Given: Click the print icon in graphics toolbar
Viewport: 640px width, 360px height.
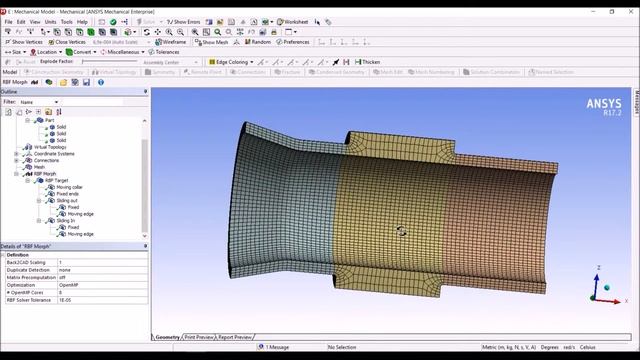Looking at the screenshot, I should (x=274, y=32).
